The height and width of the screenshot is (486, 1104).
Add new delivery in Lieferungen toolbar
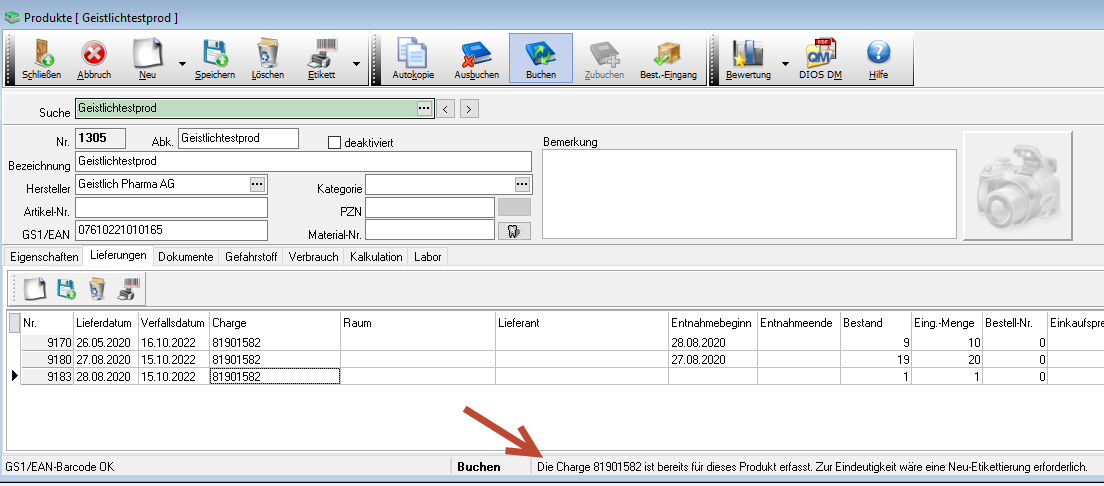coord(34,289)
